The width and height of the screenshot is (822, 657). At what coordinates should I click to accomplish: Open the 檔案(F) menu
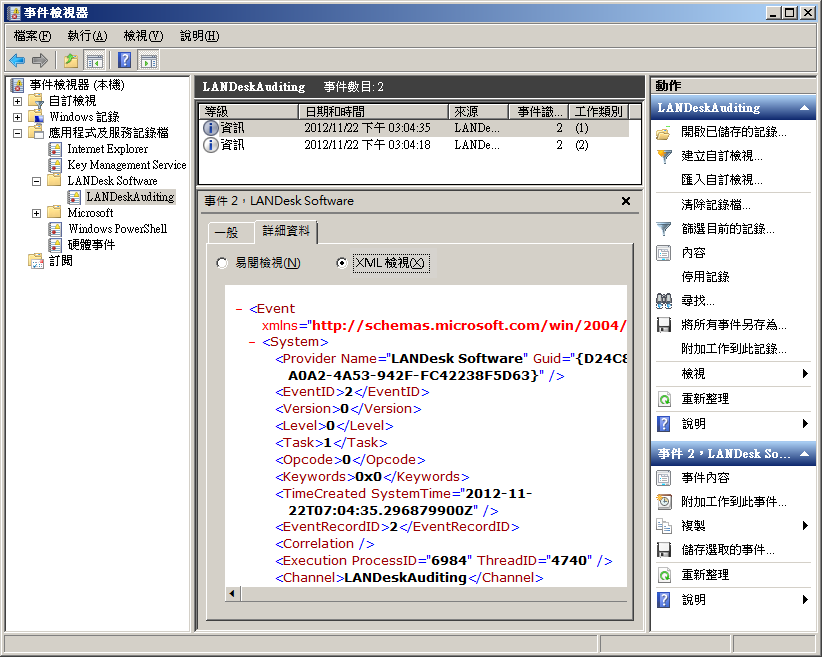pos(32,36)
